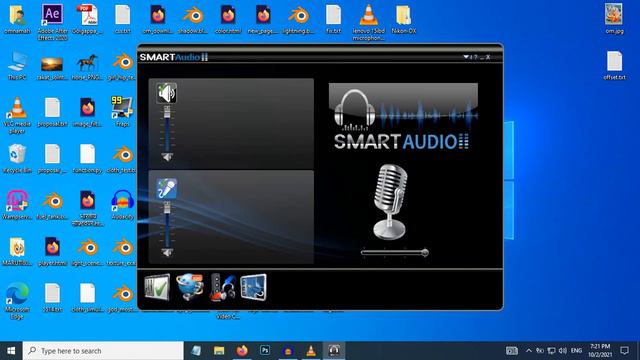Select the large microphone image in SmartAudio
Viewport: 640px width, 360px height.
390,202
